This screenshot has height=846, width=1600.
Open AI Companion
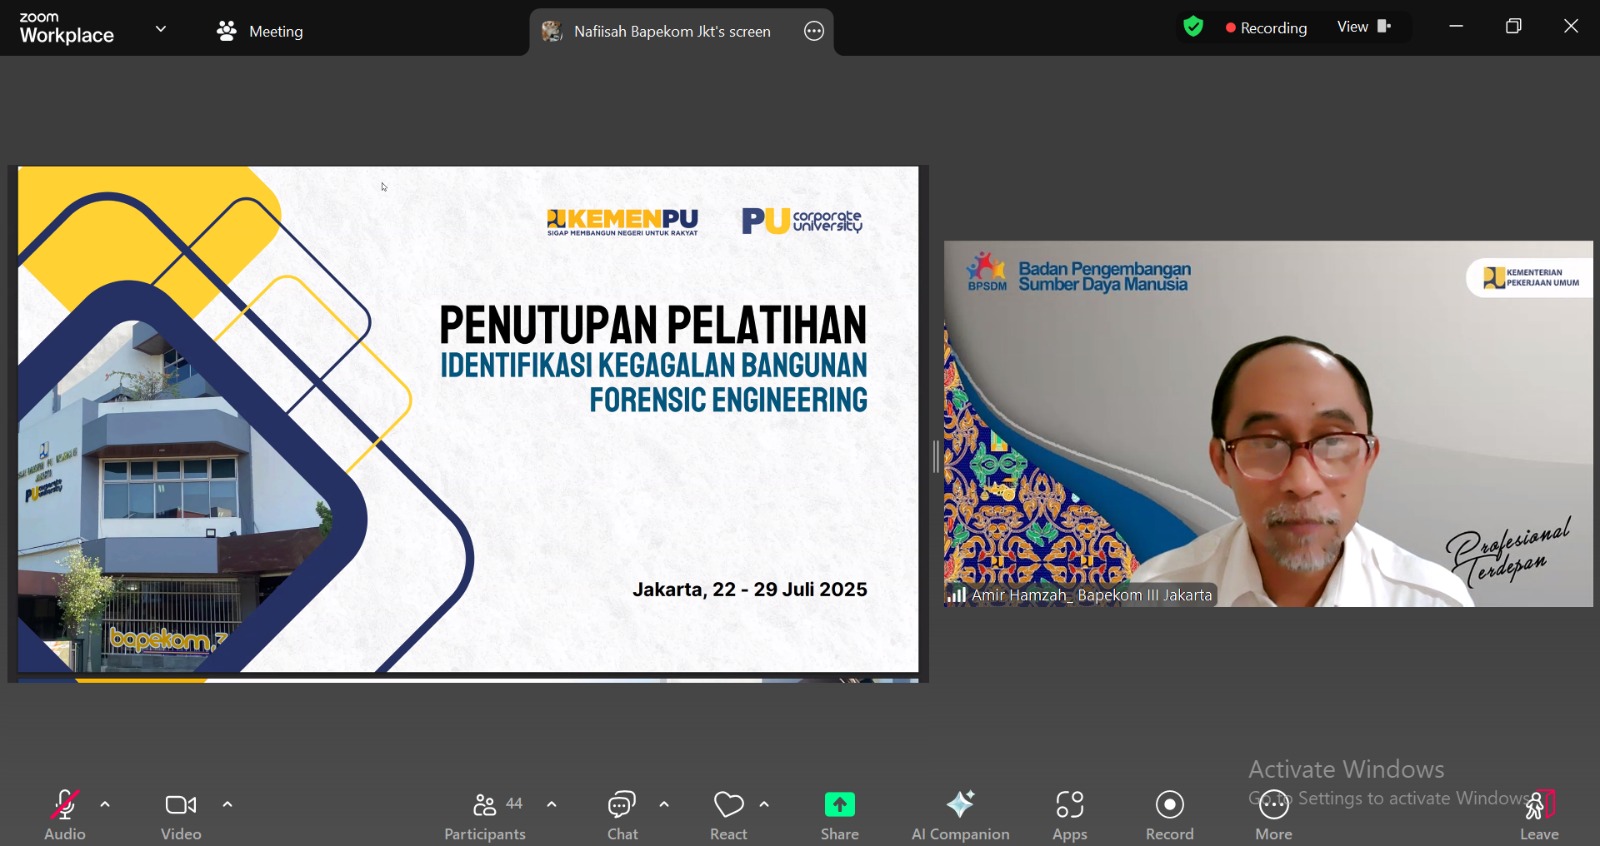tap(960, 815)
